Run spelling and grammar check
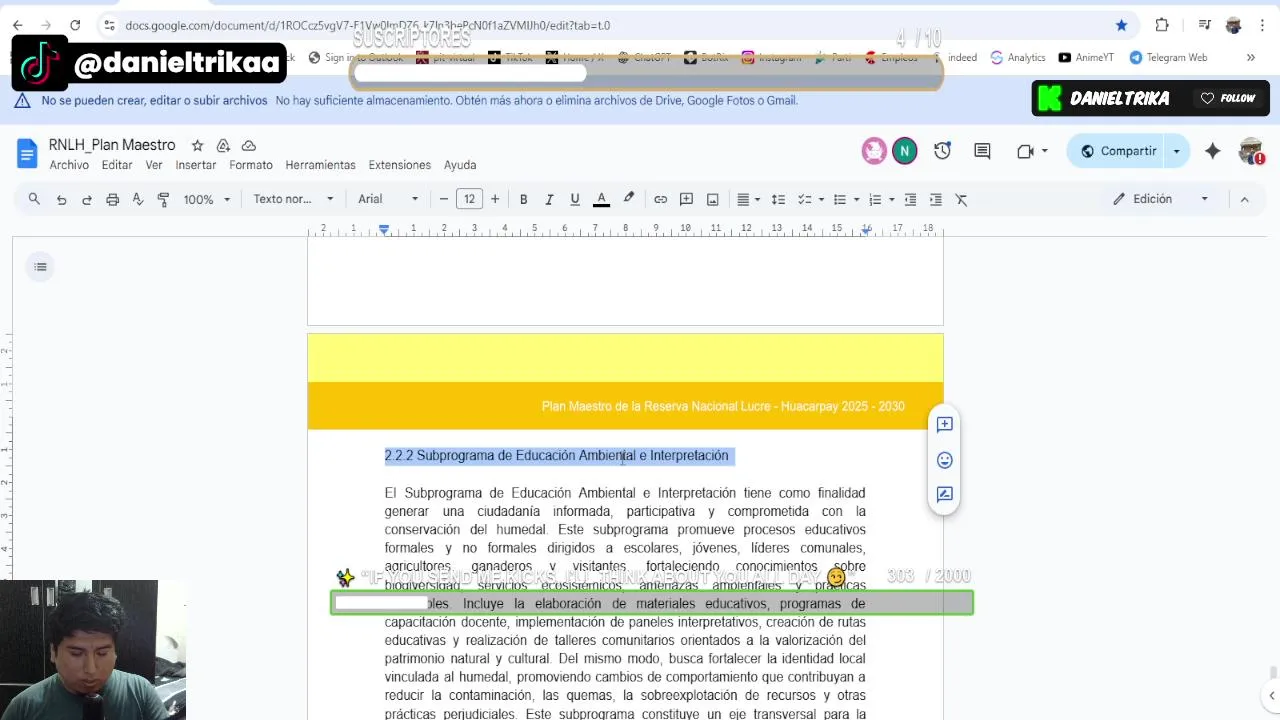This screenshot has height=720, width=1280. (138, 199)
